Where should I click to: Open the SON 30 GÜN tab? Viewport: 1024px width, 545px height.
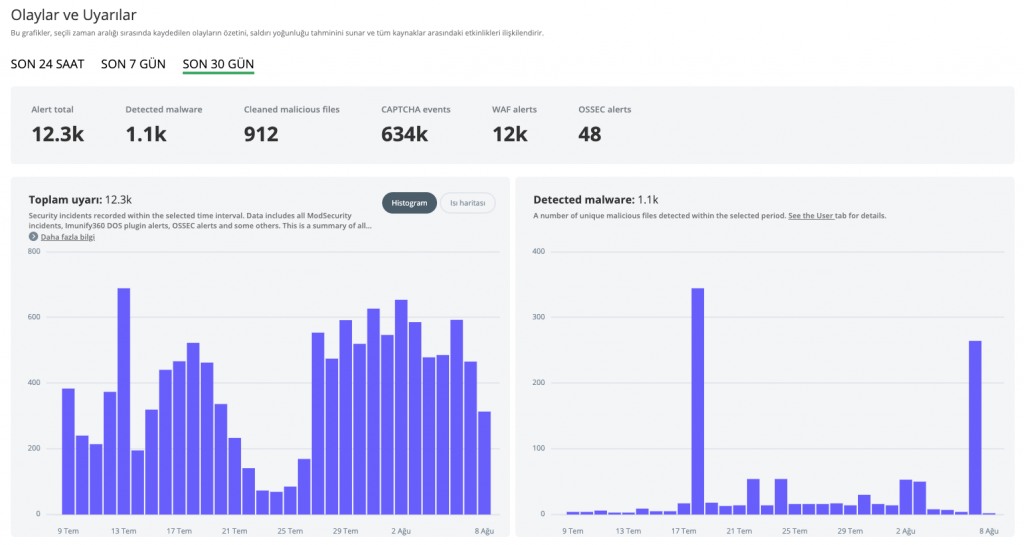click(x=218, y=64)
